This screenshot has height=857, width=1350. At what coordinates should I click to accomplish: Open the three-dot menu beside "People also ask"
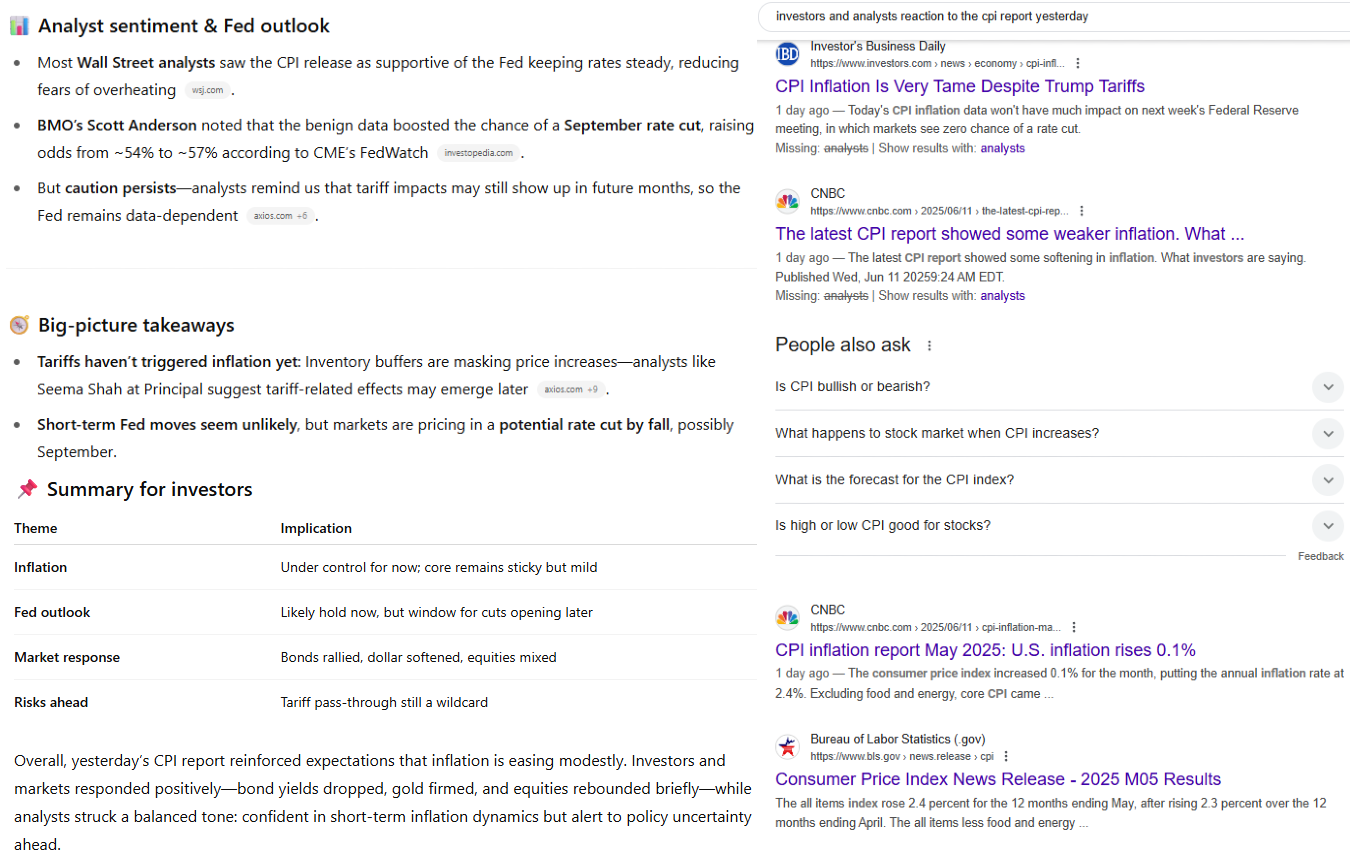[x=929, y=345]
